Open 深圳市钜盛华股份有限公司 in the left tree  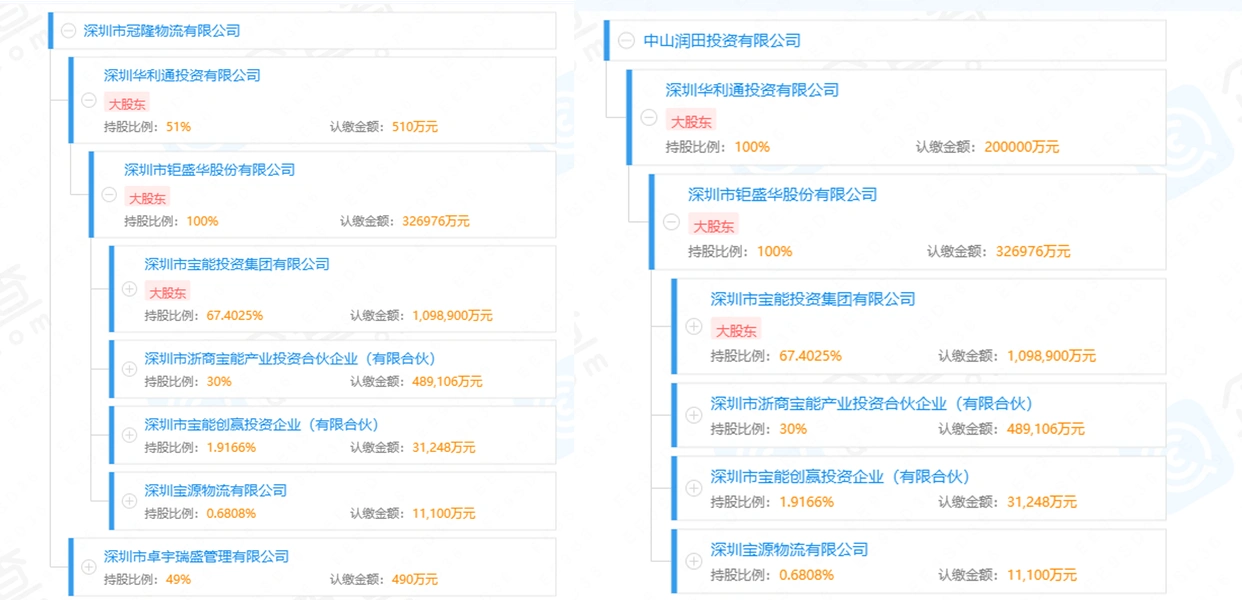(x=209, y=169)
